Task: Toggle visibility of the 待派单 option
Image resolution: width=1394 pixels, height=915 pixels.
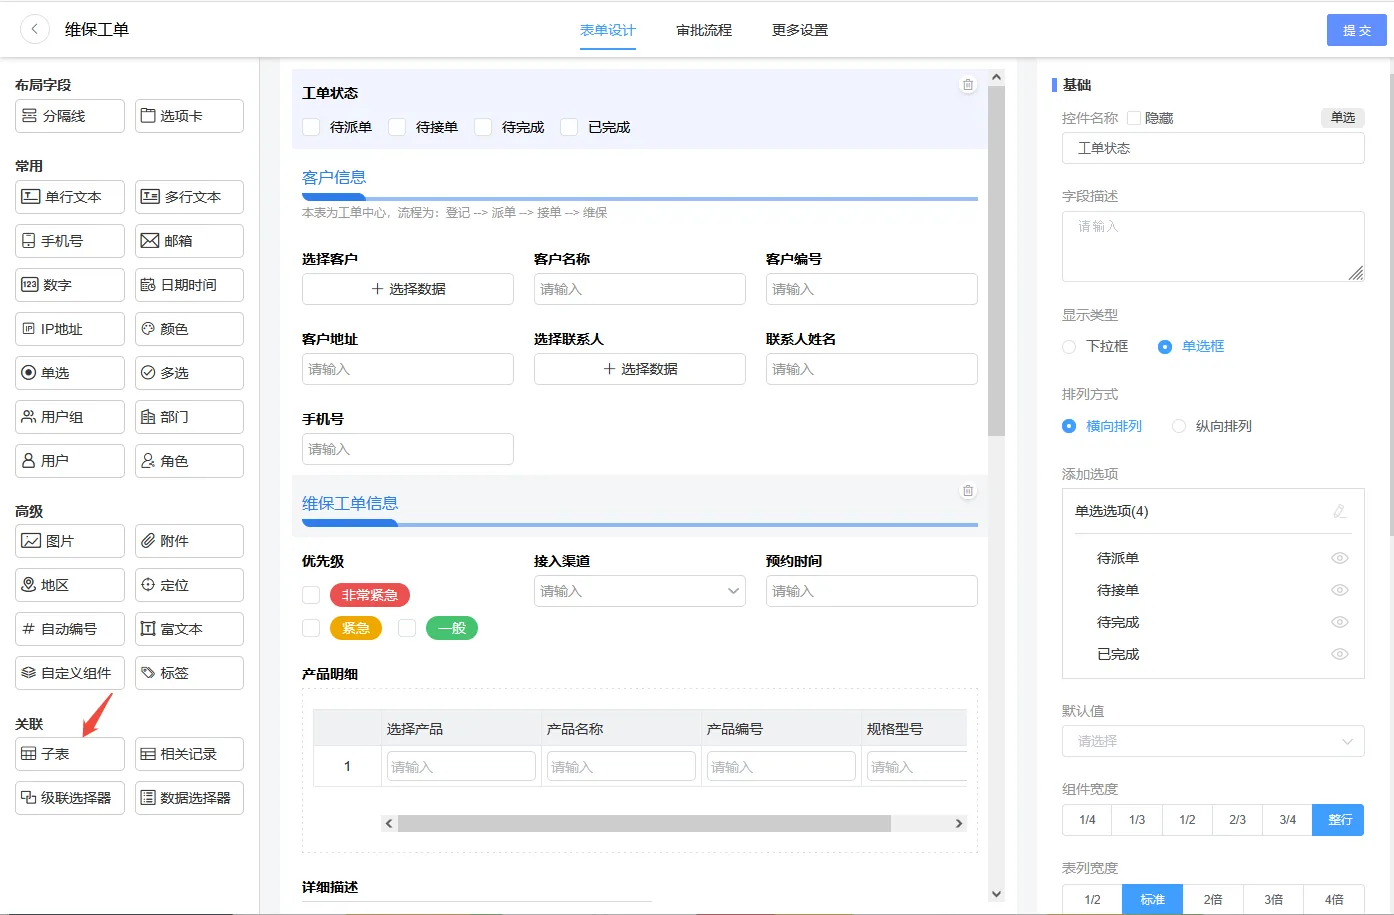Action: (x=1340, y=558)
